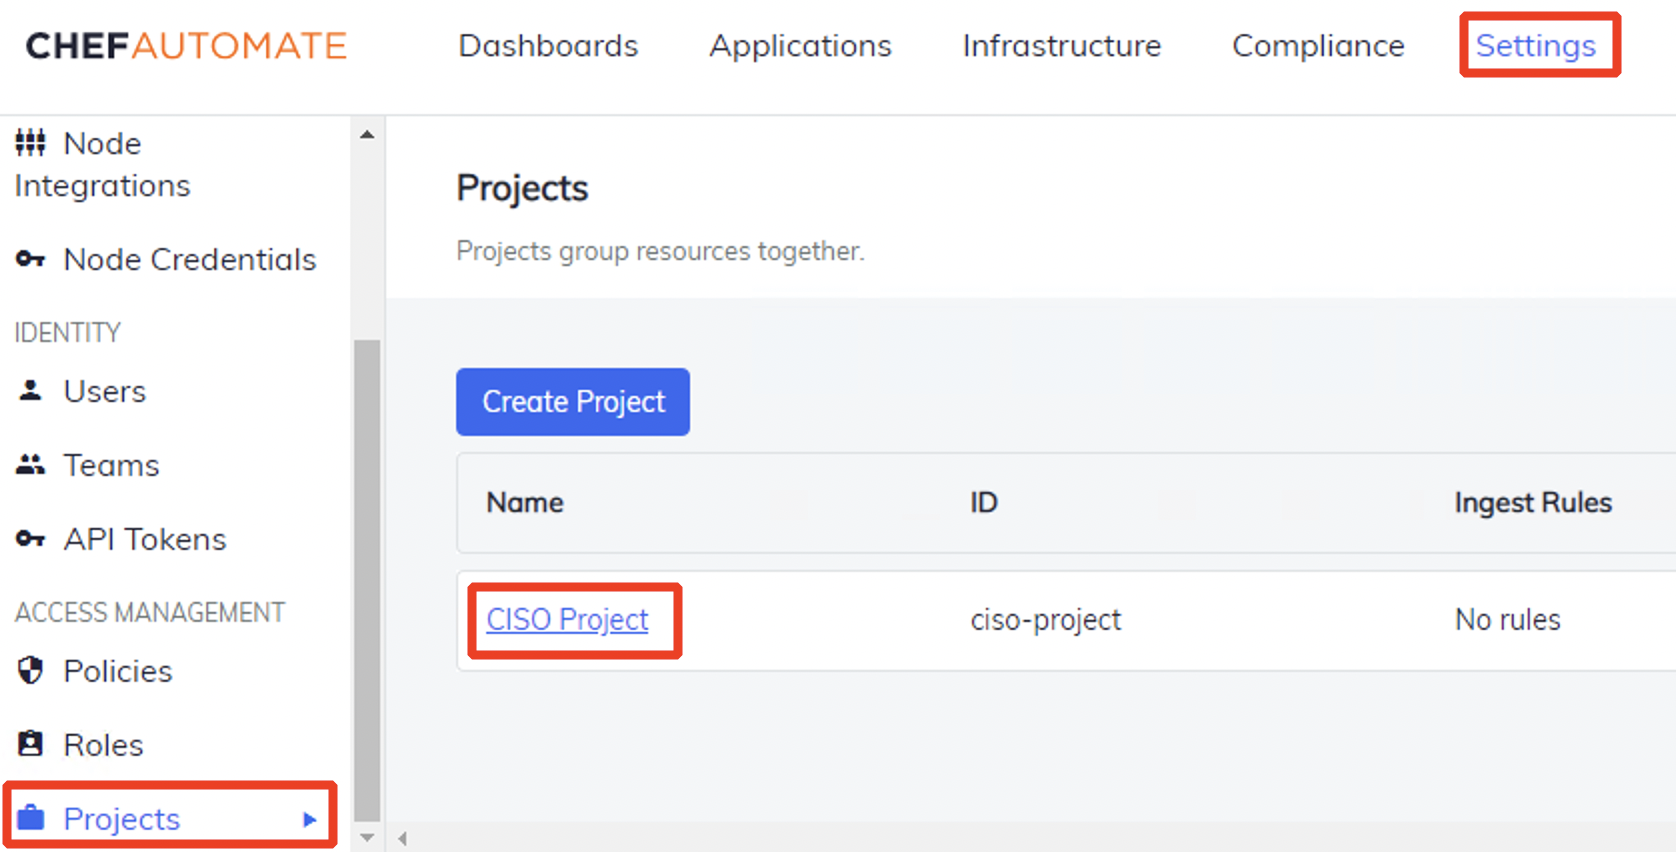Click the Teams group icon

(30, 465)
